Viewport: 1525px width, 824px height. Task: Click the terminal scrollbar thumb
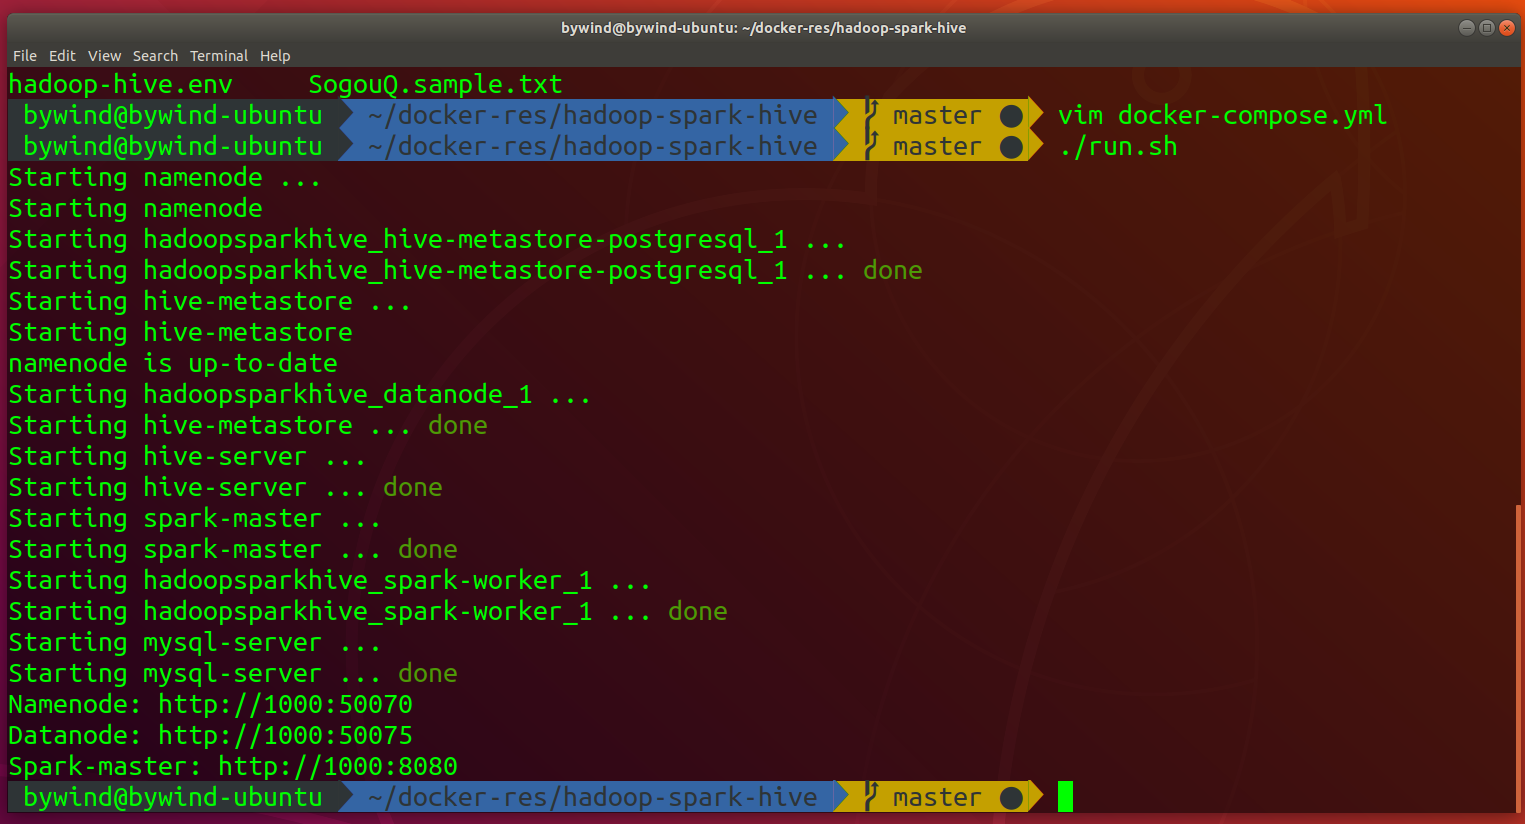pos(1519,657)
